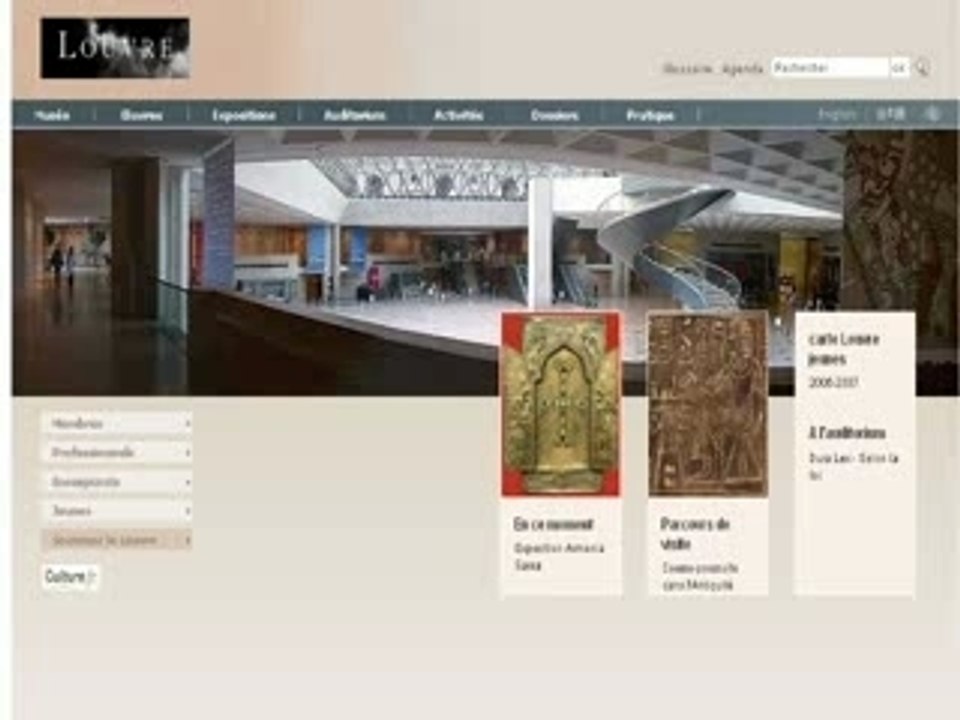Open the Agenda link
Viewport: 960px width, 720px height.
(742, 69)
